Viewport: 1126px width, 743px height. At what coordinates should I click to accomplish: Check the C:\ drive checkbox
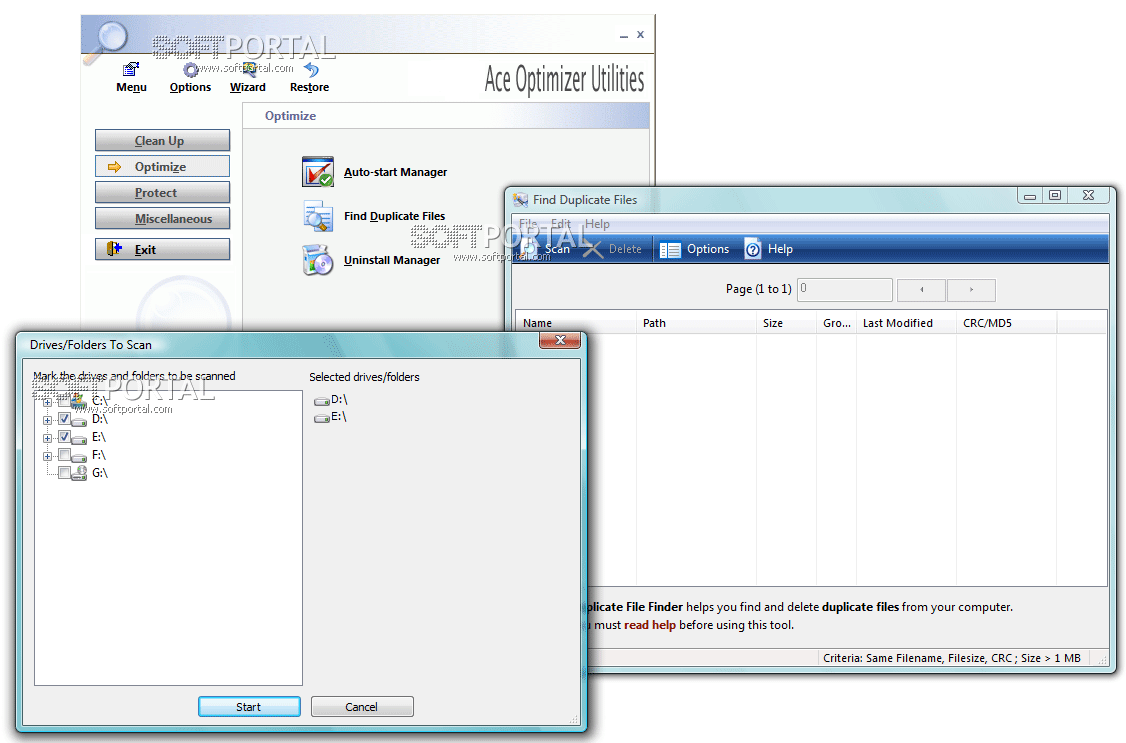[64, 401]
